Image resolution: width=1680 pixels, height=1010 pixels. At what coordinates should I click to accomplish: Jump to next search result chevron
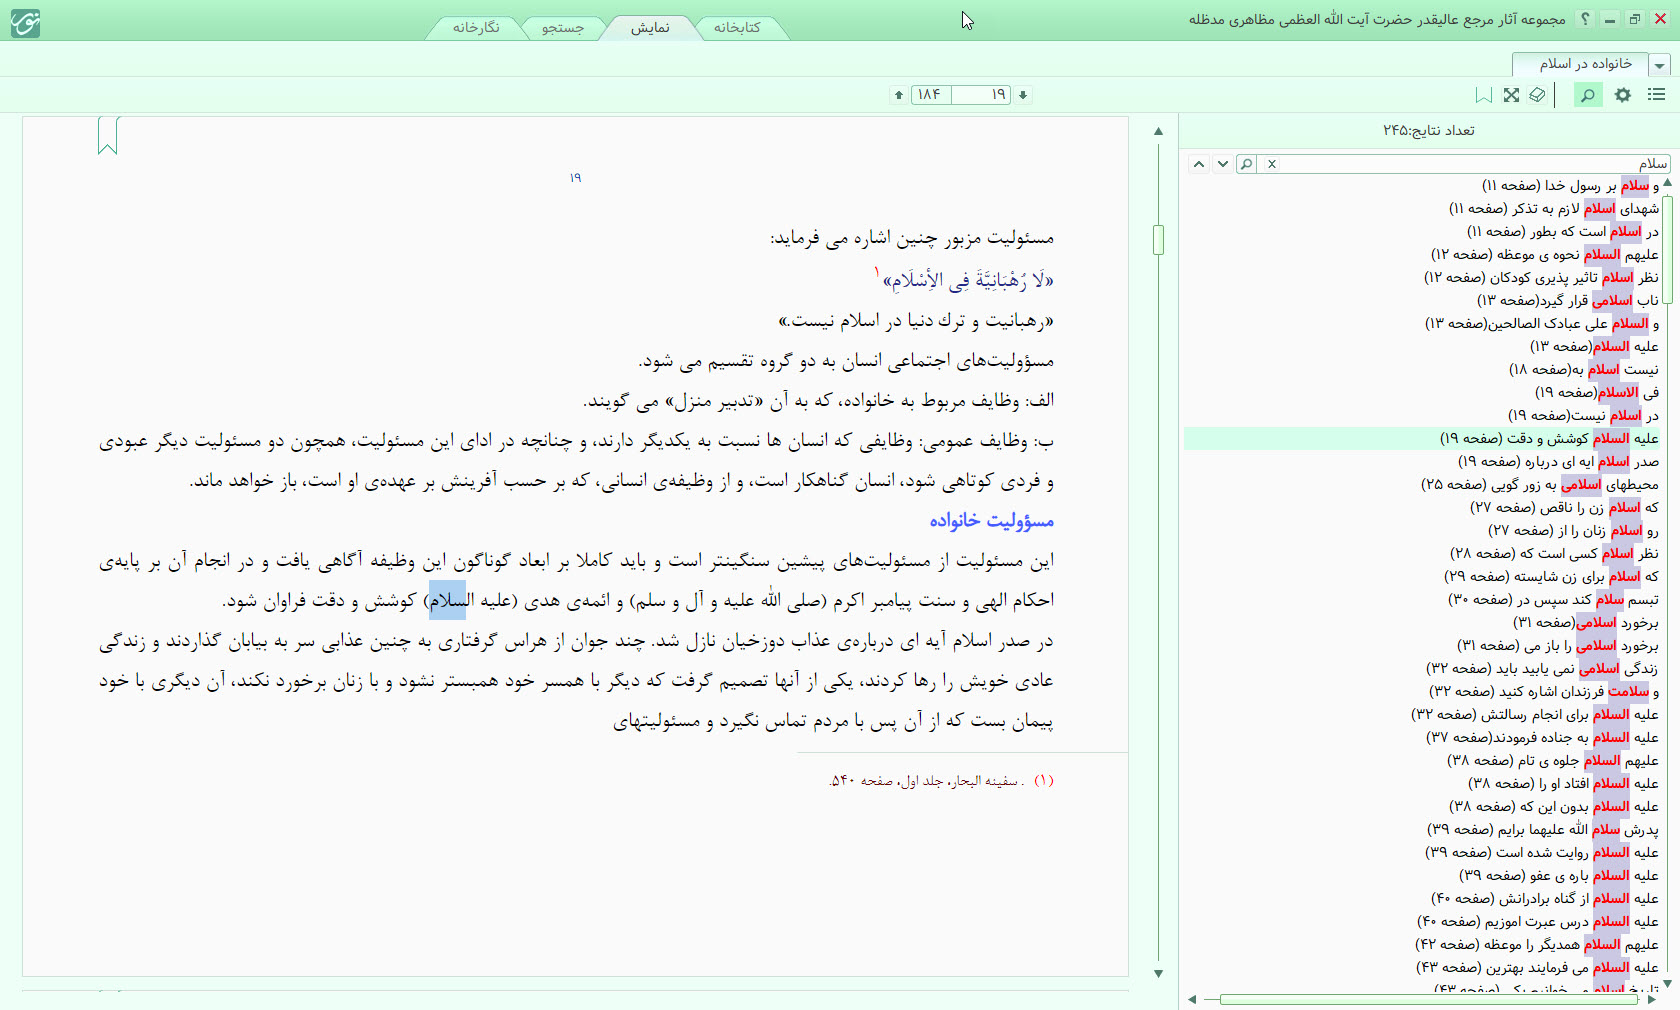pos(1222,164)
